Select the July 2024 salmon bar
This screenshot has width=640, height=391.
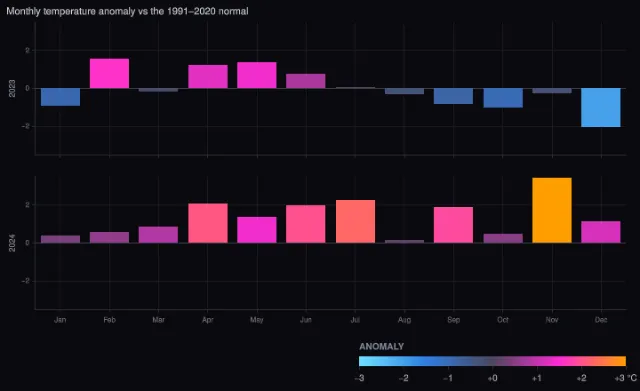pyautogui.click(x=356, y=222)
